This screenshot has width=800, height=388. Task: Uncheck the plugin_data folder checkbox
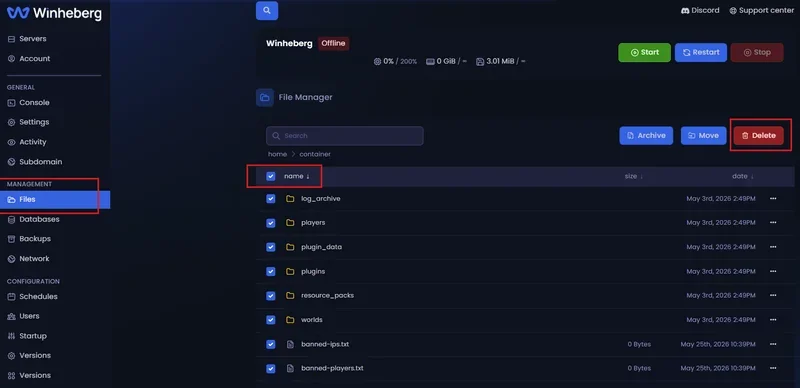(x=271, y=247)
